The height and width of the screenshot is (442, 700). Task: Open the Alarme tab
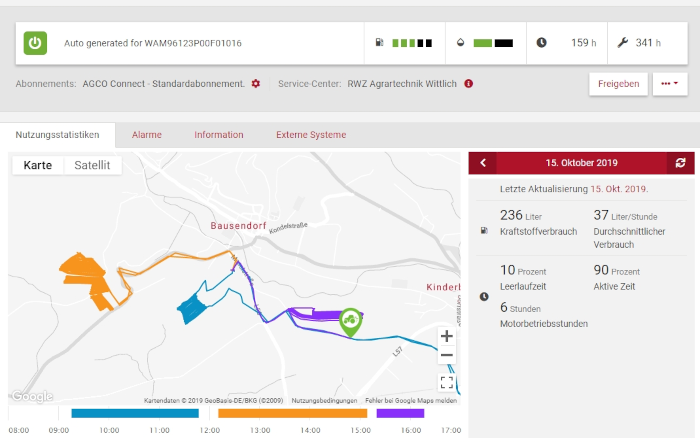(x=147, y=135)
